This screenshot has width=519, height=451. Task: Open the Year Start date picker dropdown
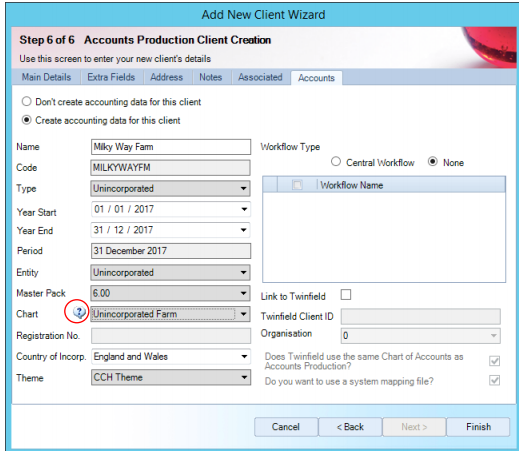point(244,209)
